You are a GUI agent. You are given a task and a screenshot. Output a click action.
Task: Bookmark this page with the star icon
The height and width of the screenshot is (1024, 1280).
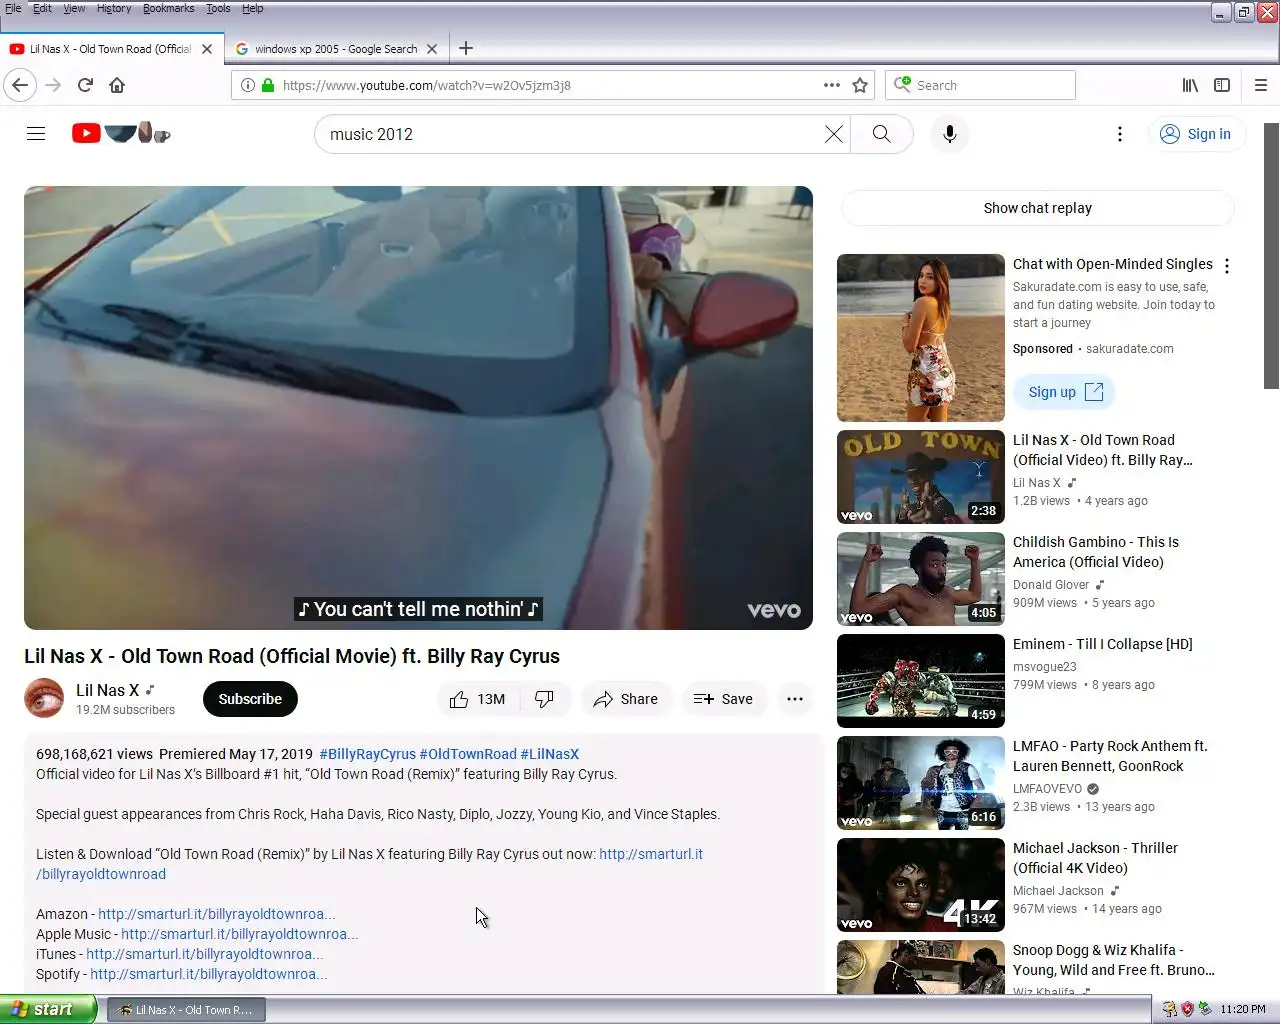860,85
